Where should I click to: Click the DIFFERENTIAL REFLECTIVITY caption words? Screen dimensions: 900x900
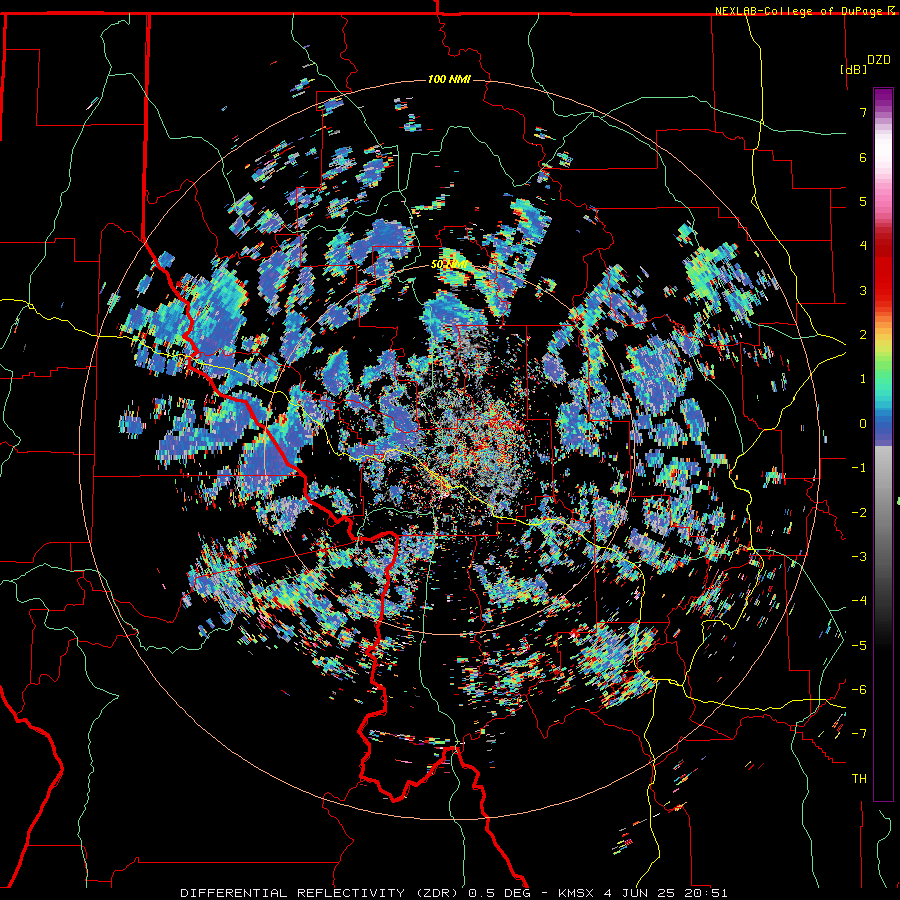(x=292, y=893)
